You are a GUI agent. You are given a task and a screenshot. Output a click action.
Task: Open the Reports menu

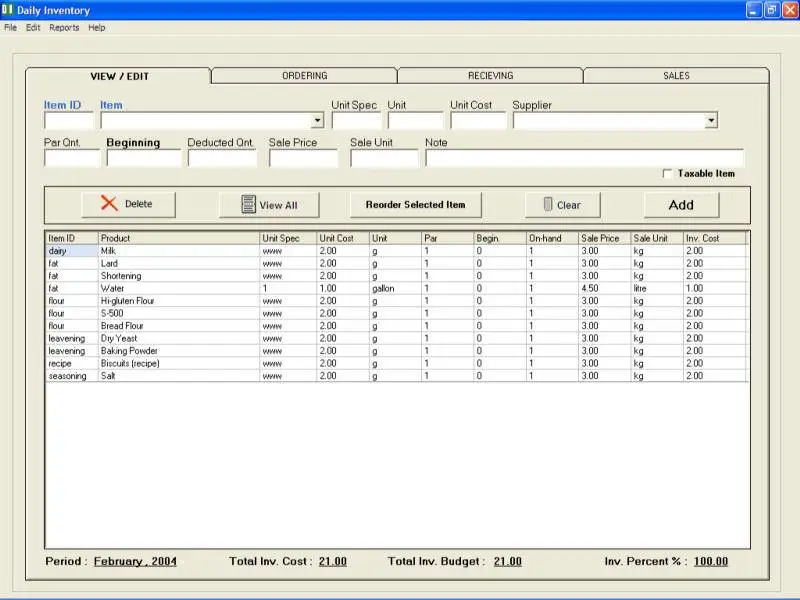point(64,28)
